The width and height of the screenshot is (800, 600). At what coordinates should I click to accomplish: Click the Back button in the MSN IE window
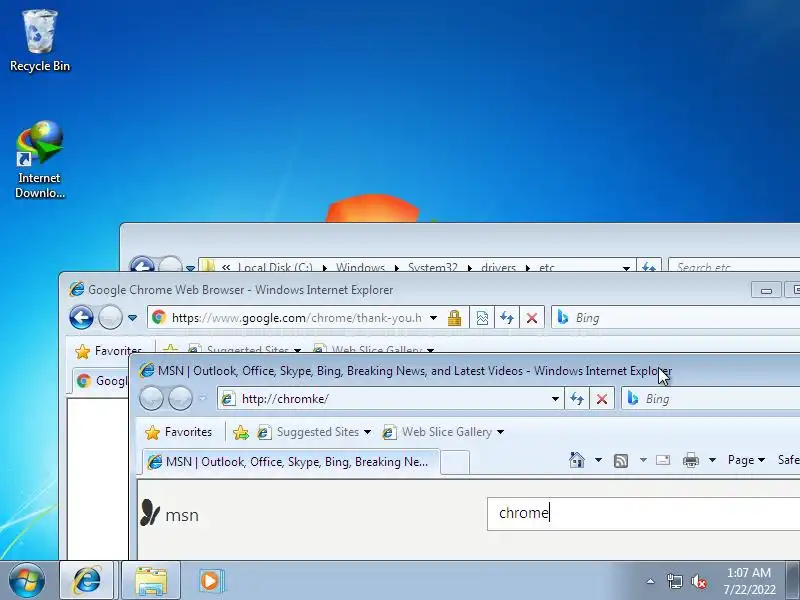click(x=152, y=398)
